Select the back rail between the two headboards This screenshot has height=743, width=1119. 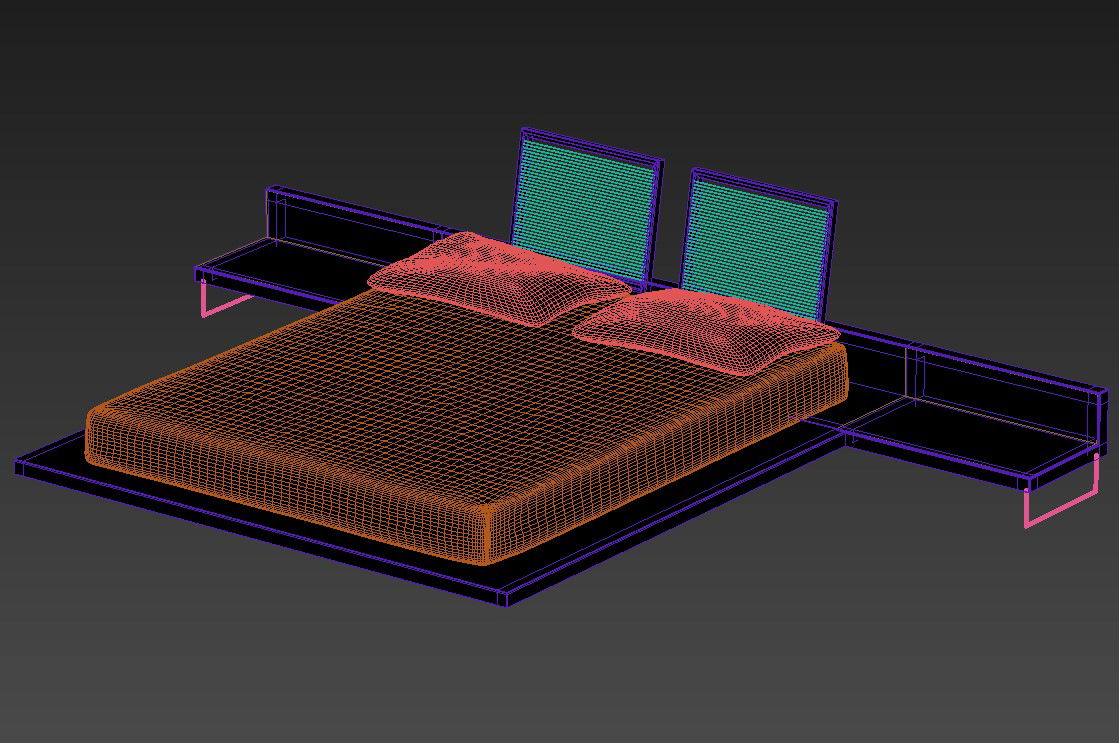pyautogui.click(x=667, y=281)
